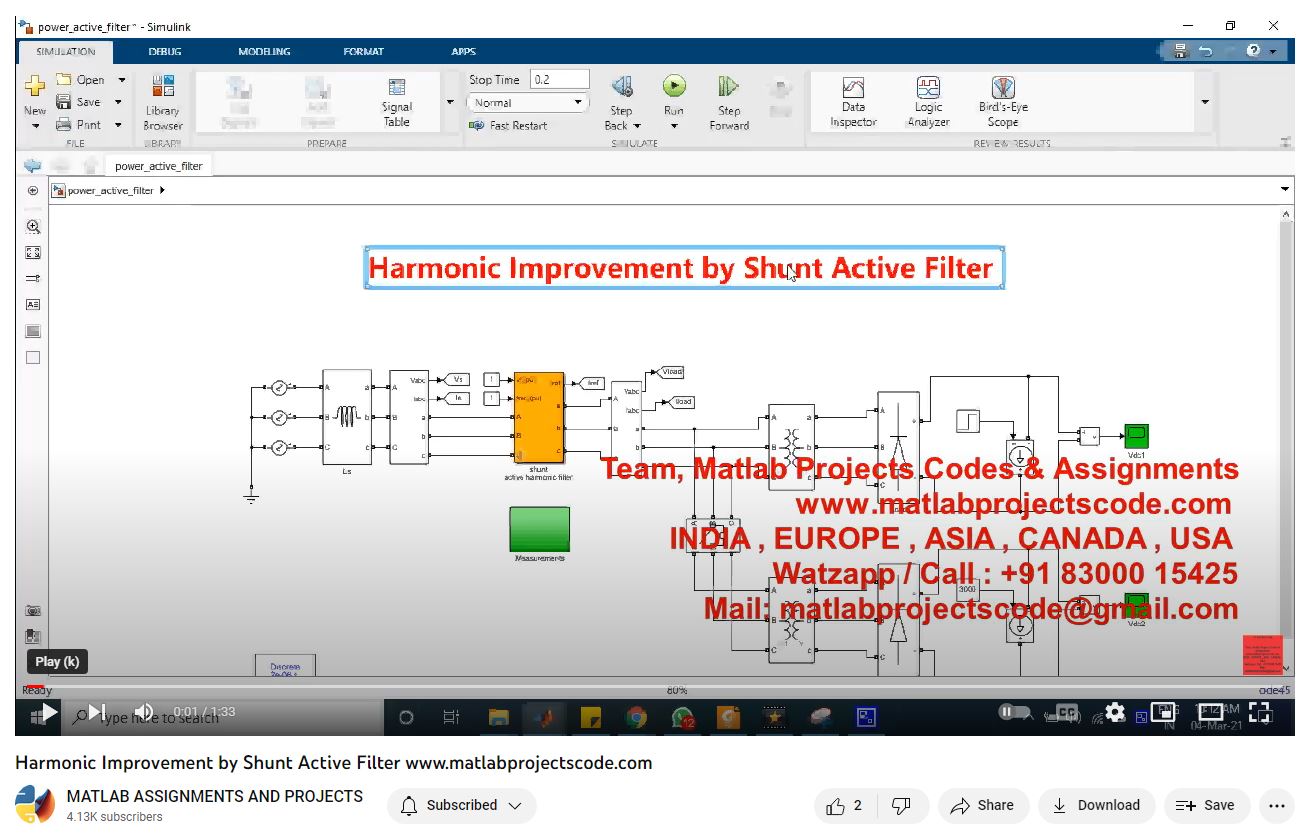Expand the Prepare gallery arrow
The image size is (1307, 836).
coord(450,102)
